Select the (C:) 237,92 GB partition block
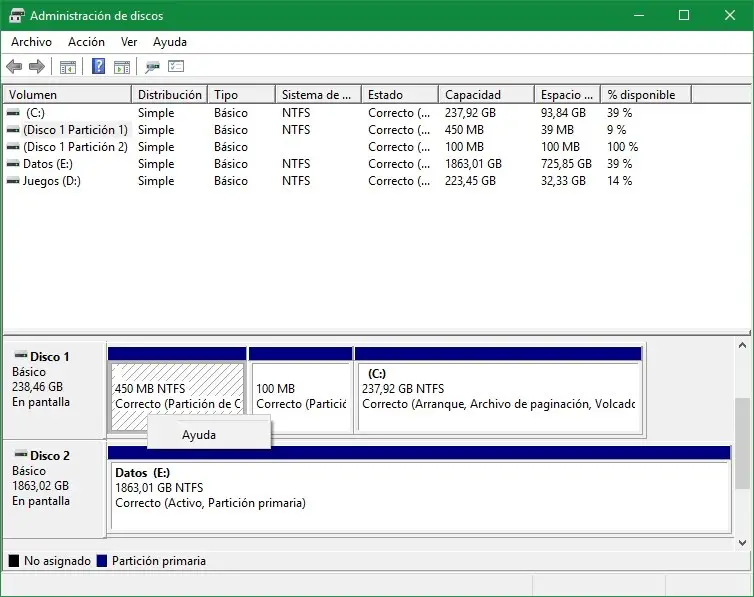The height and width of the screenshot is (597, 754). tap(497, 396)
